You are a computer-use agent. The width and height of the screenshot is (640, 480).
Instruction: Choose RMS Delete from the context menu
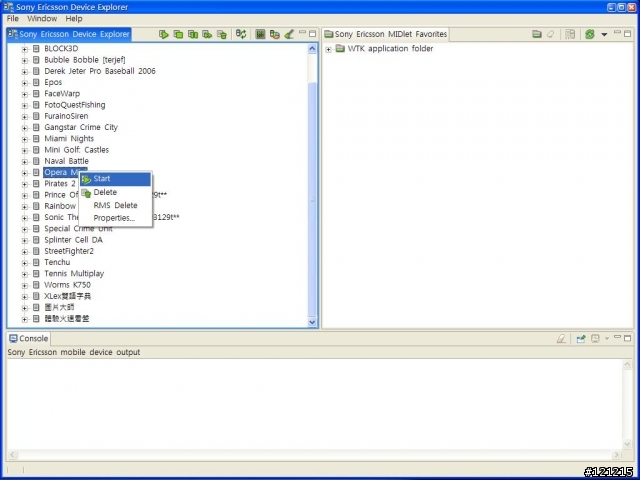(x=116, y=205)
